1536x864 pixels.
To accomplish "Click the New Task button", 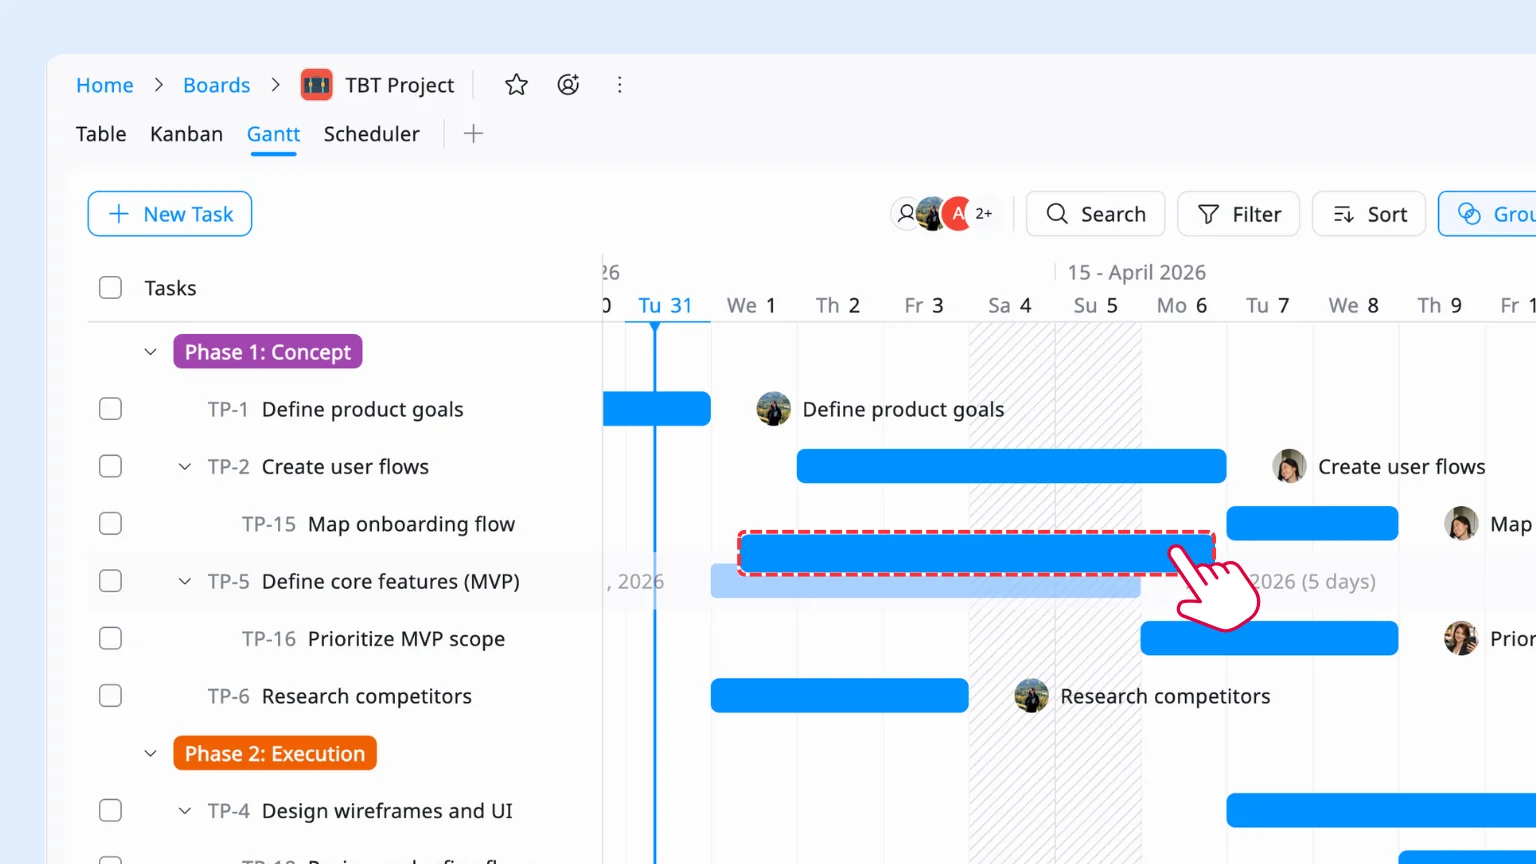I will pyautogui.click(x=170, y=214).
